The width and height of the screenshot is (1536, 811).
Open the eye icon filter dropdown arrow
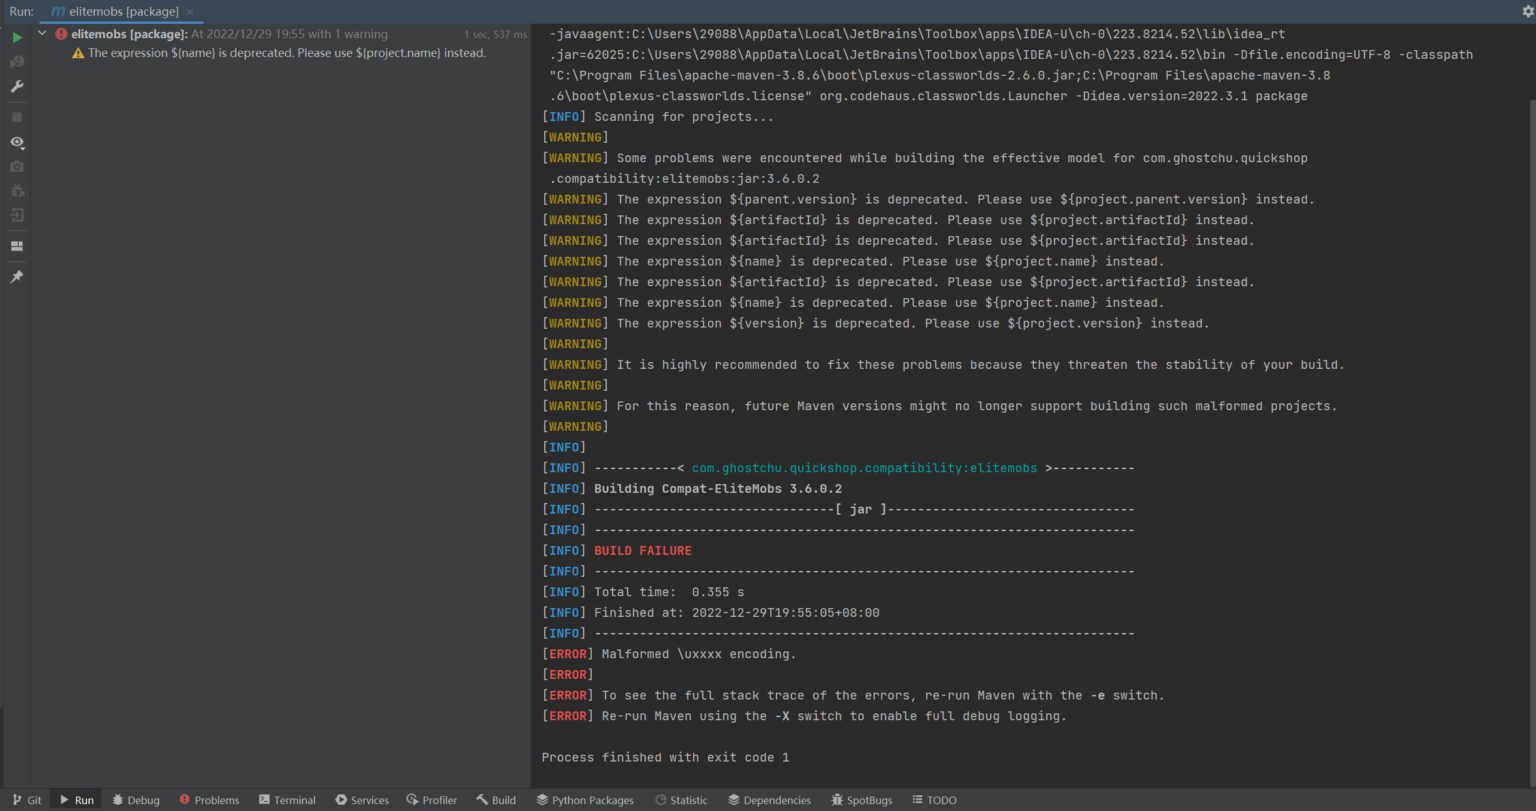23,147
